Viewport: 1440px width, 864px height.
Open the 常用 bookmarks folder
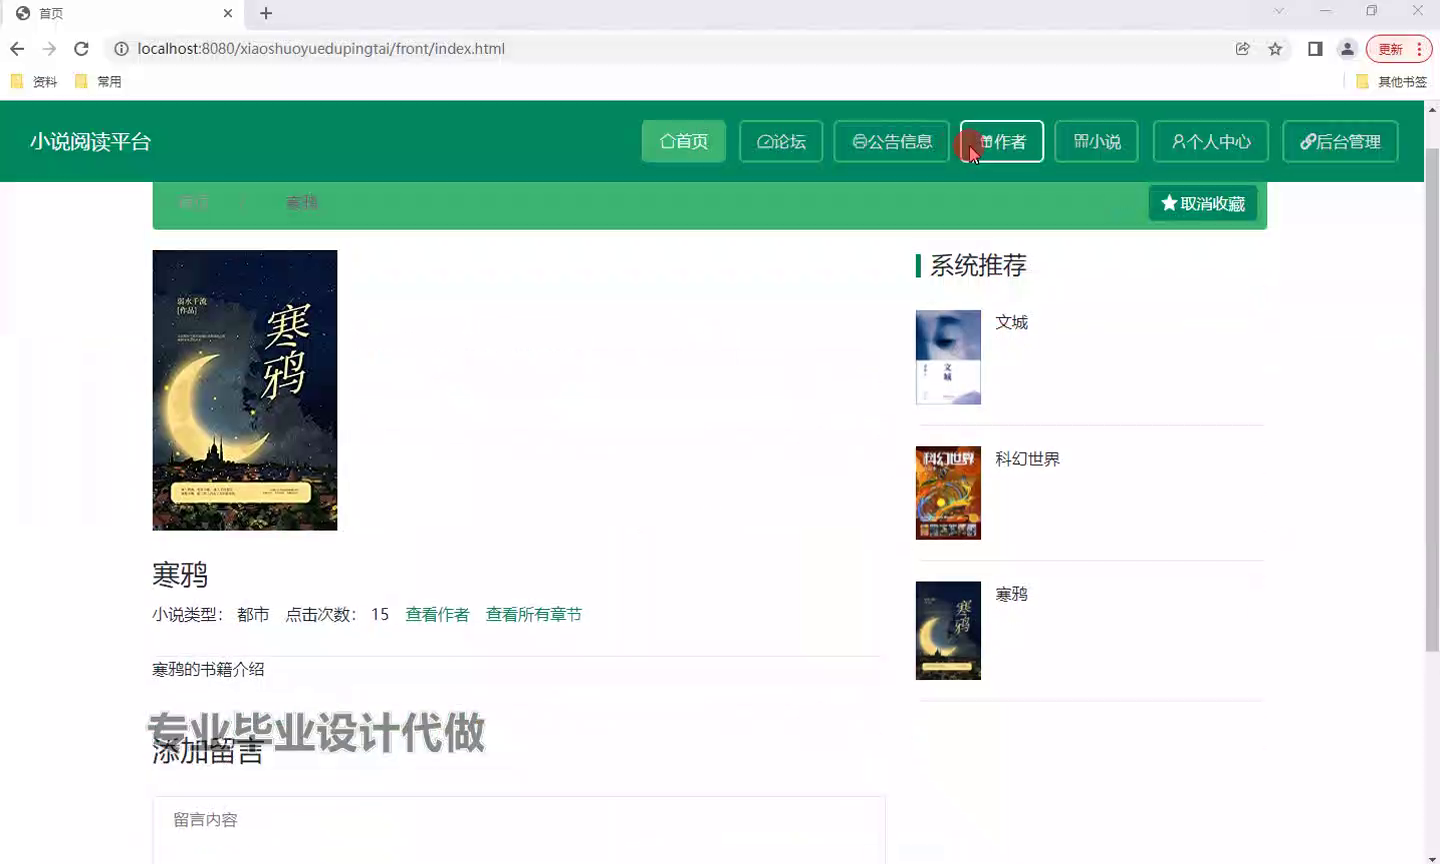point(98,81)
